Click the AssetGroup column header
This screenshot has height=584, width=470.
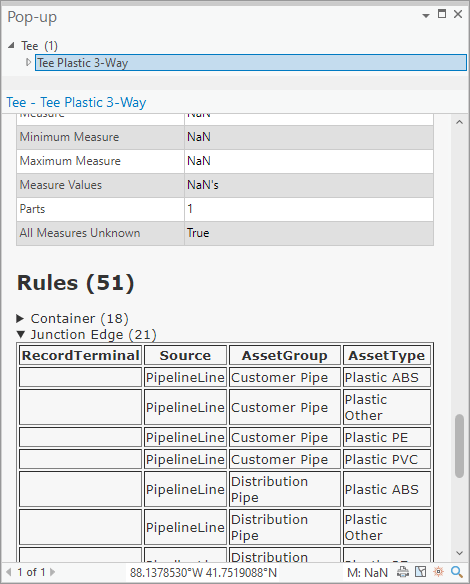[285, 355]
